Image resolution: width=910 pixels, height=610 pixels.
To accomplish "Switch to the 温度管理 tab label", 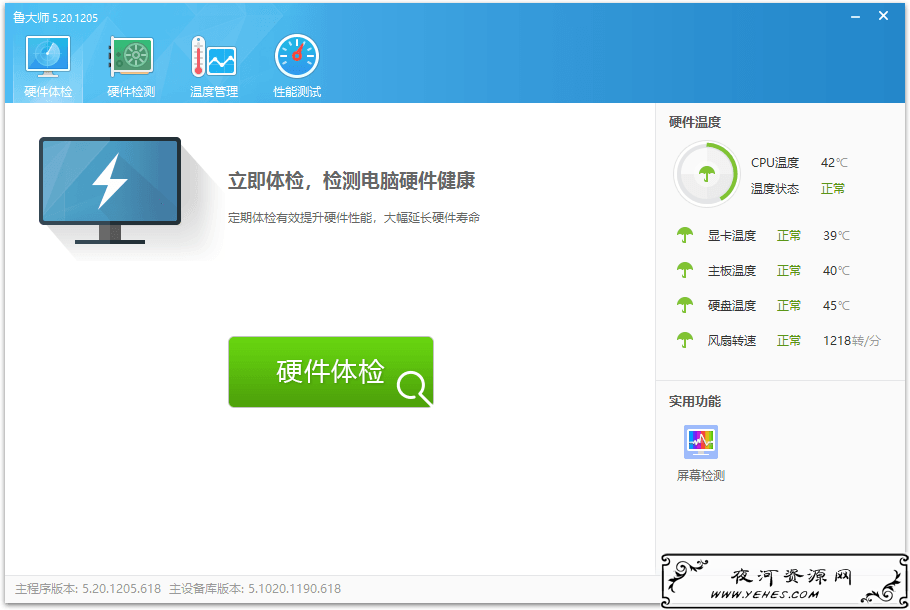I will [x=214, y=92].
